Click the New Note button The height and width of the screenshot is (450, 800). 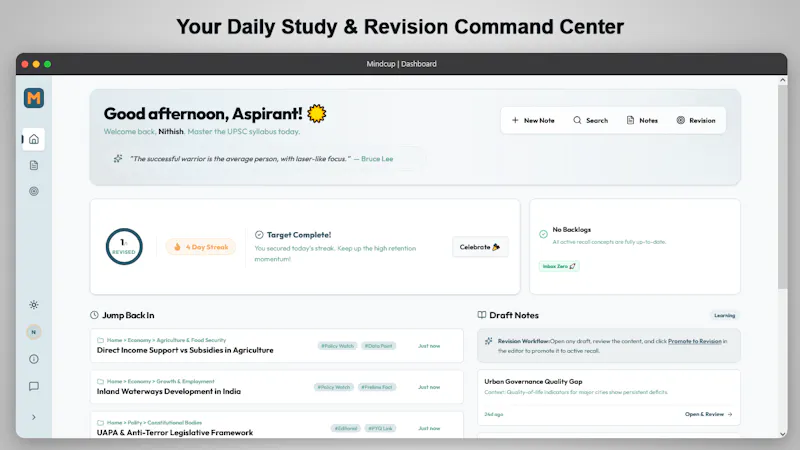pyautogui.click(x=533, y=120)
